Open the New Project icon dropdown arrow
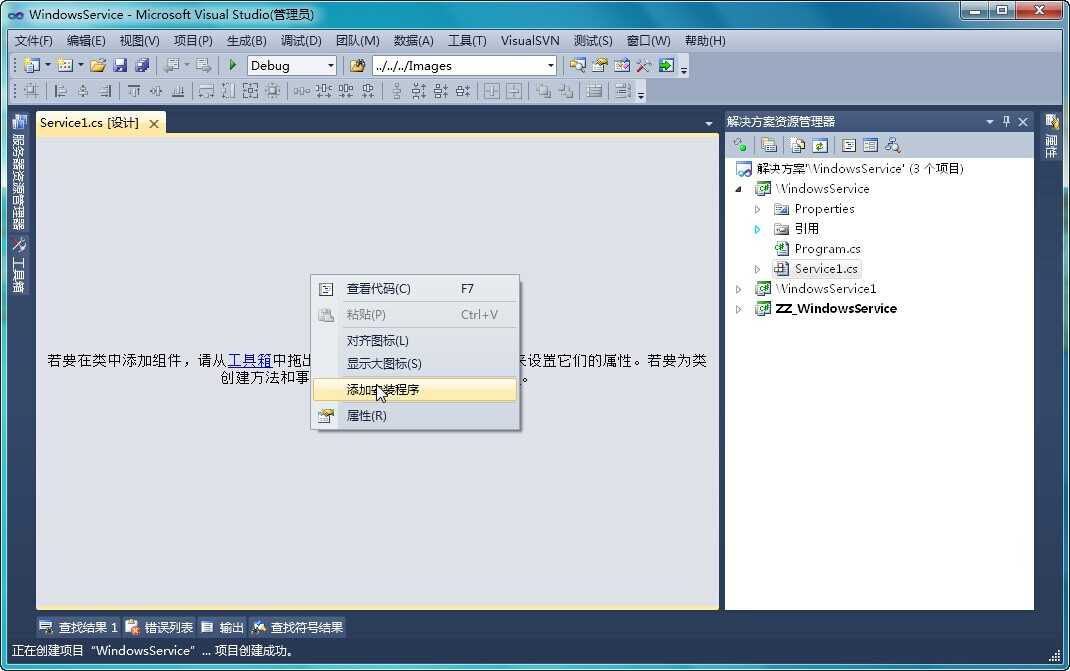Viewport: 1070px width, 671px height. pos(48,66)
